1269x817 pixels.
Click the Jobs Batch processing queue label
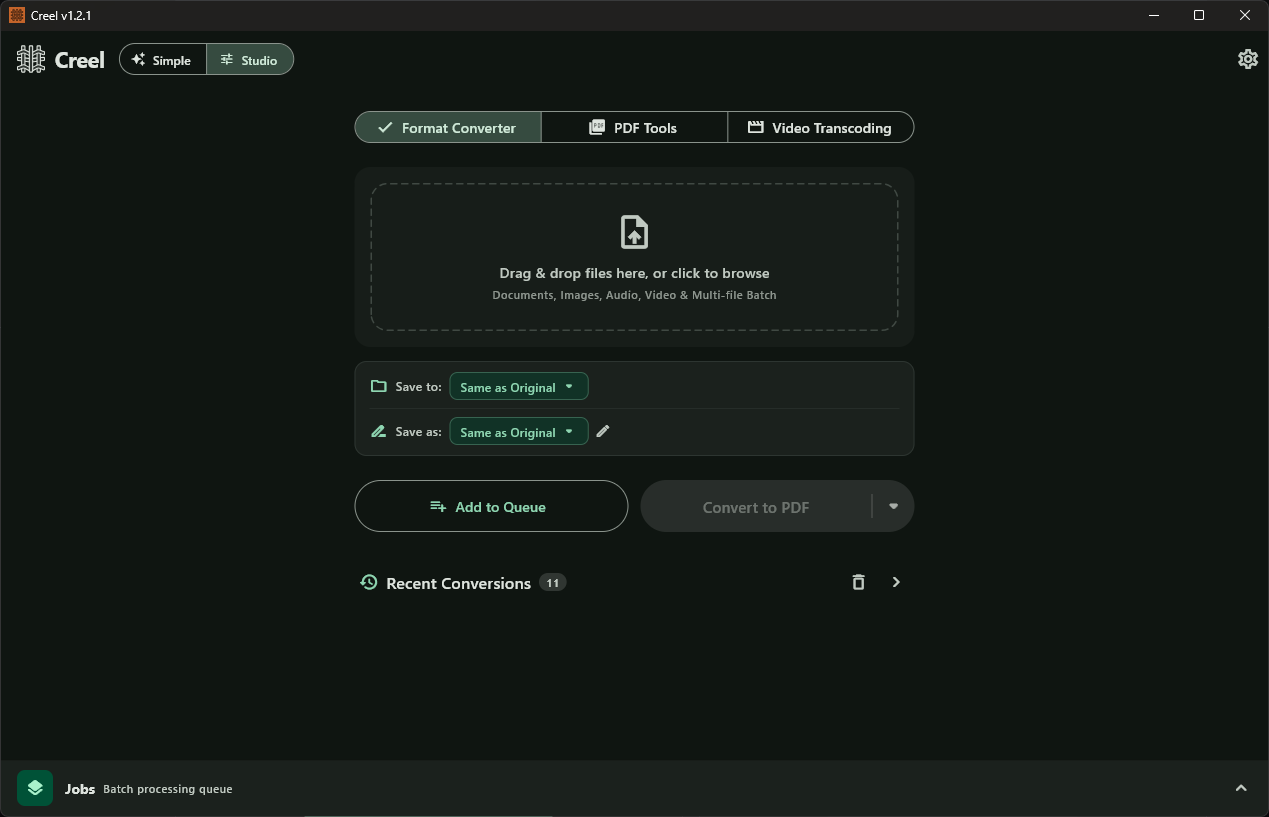click(149, 789)
